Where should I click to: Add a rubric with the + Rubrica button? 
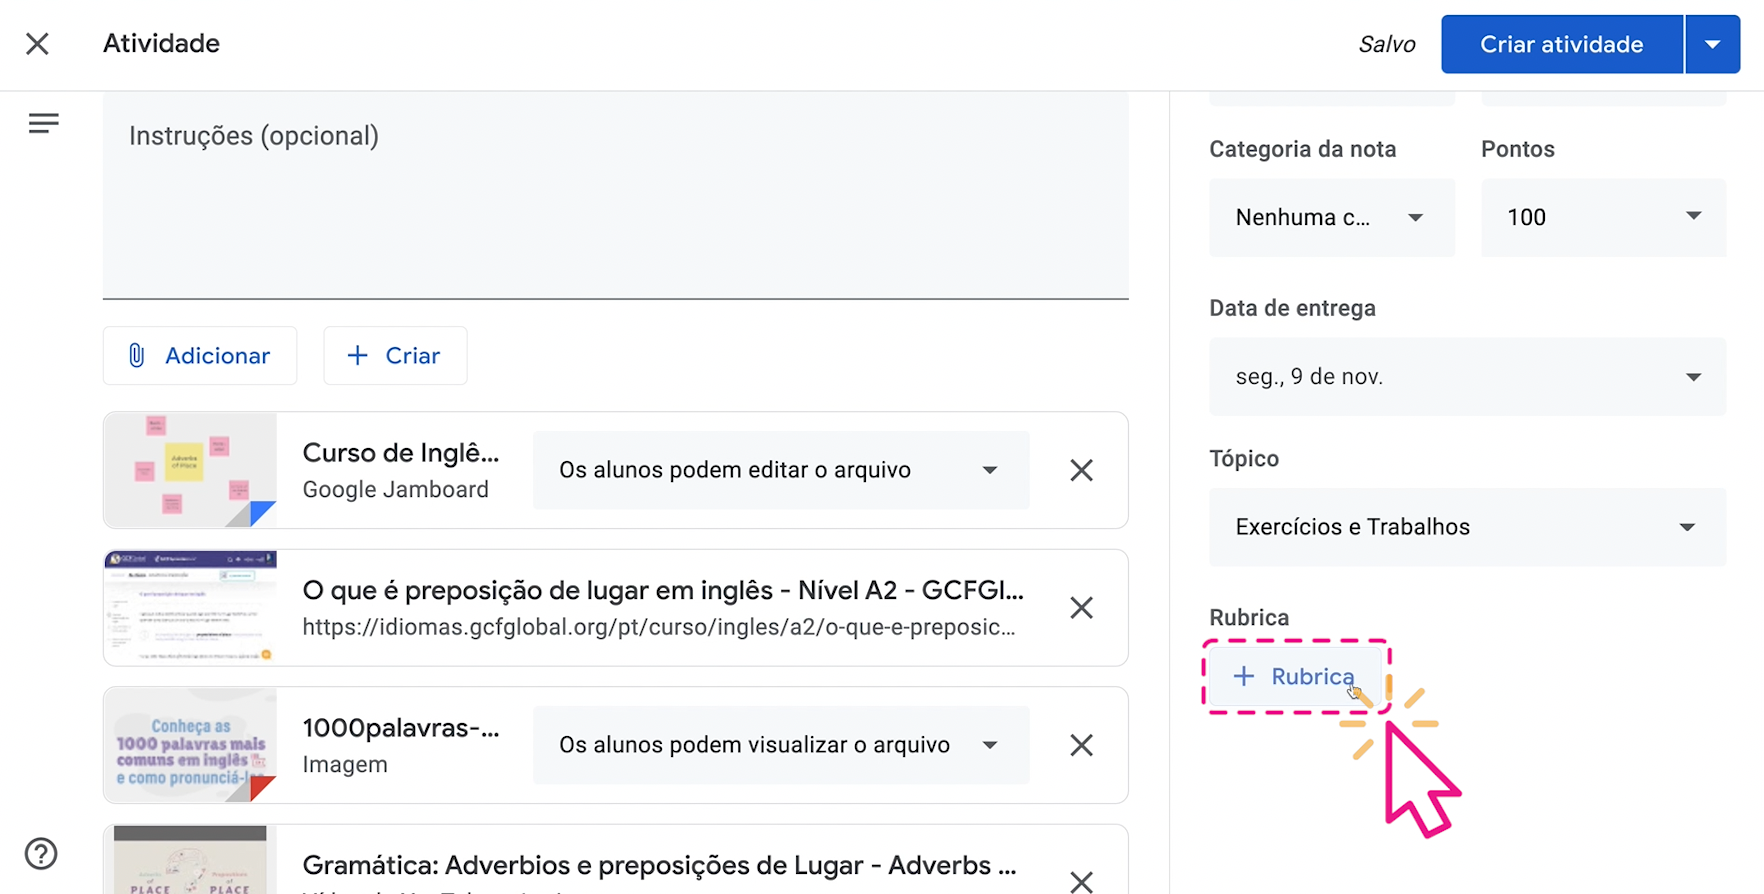[1296, 677]
